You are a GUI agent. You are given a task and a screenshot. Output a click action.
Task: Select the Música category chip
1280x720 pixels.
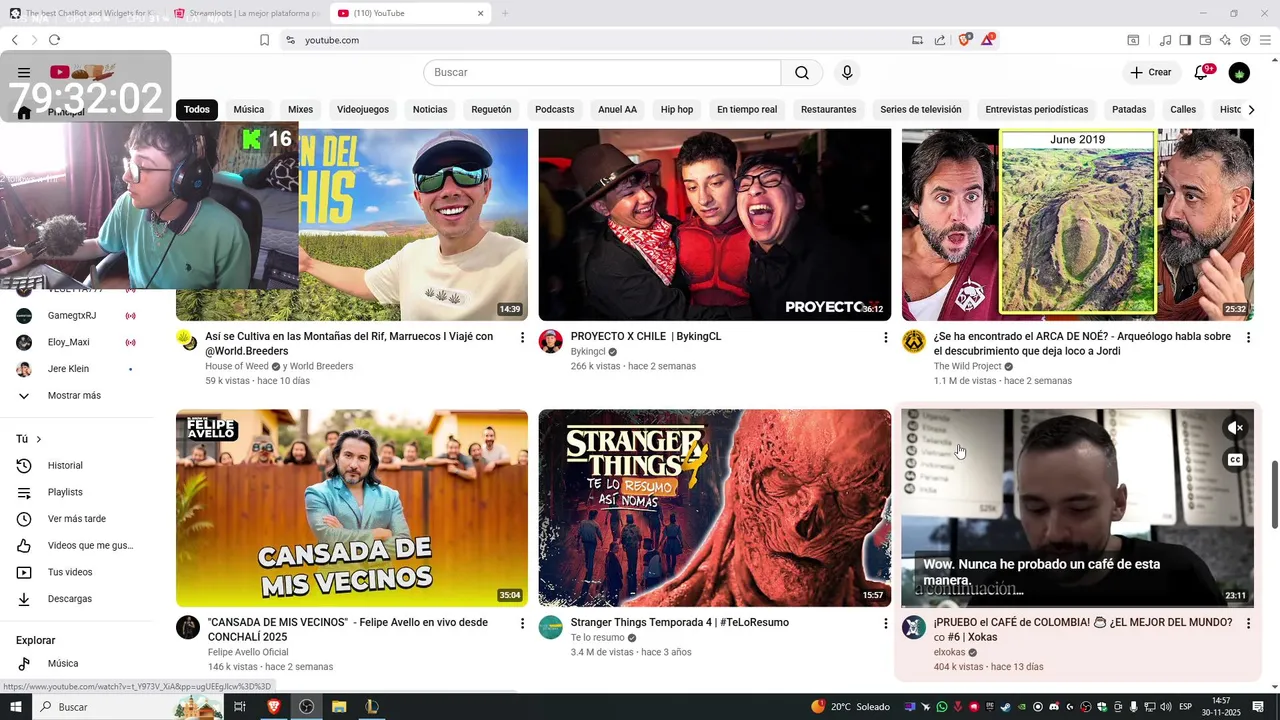pyautogui.click(x=249, y=110)
